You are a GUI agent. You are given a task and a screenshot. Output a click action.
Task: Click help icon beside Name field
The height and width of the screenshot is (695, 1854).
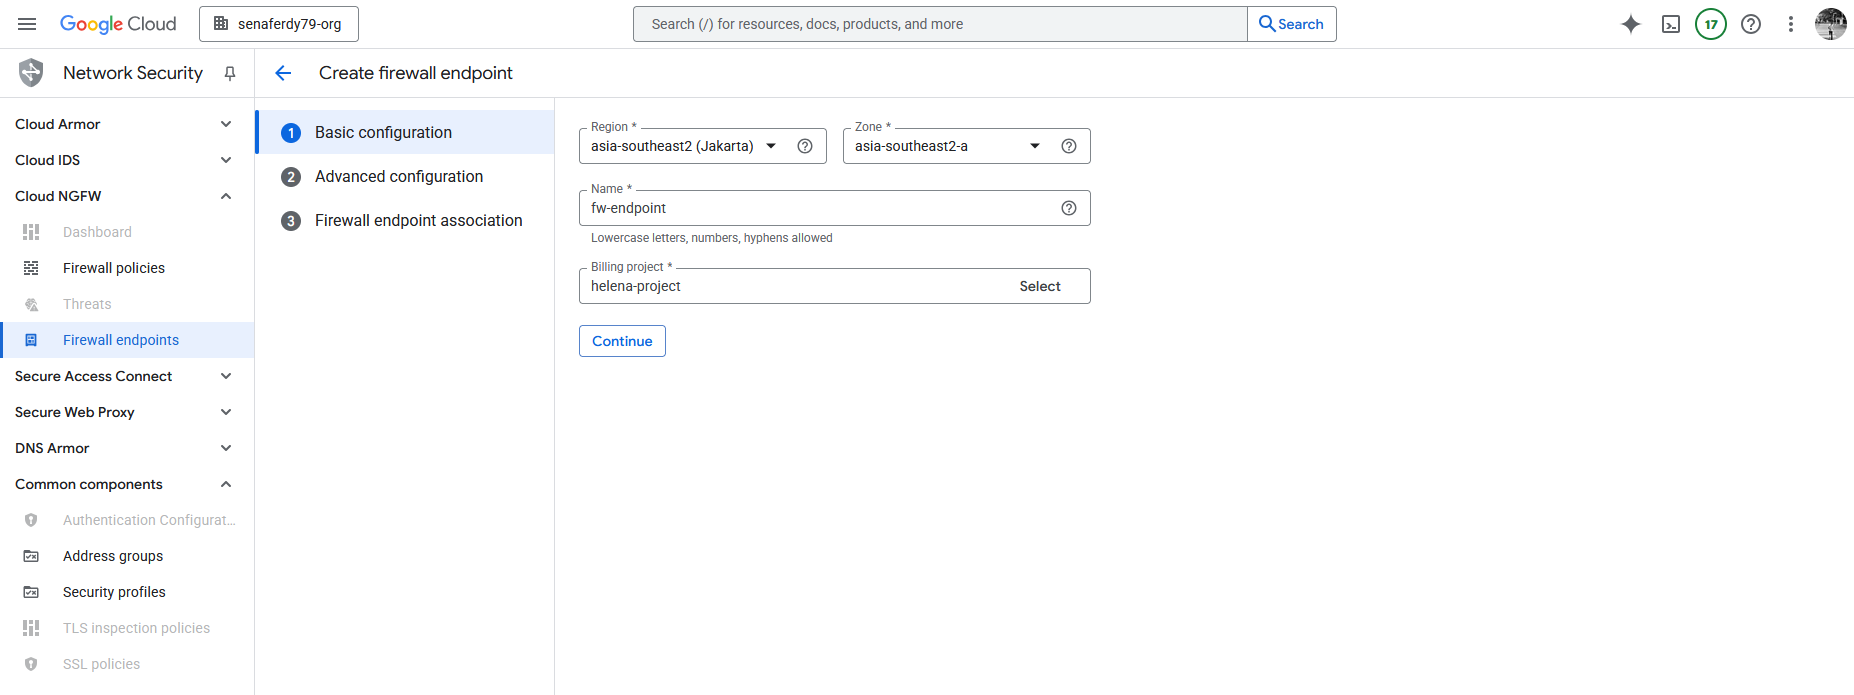pyautogui.click(x=1068, y=208)
